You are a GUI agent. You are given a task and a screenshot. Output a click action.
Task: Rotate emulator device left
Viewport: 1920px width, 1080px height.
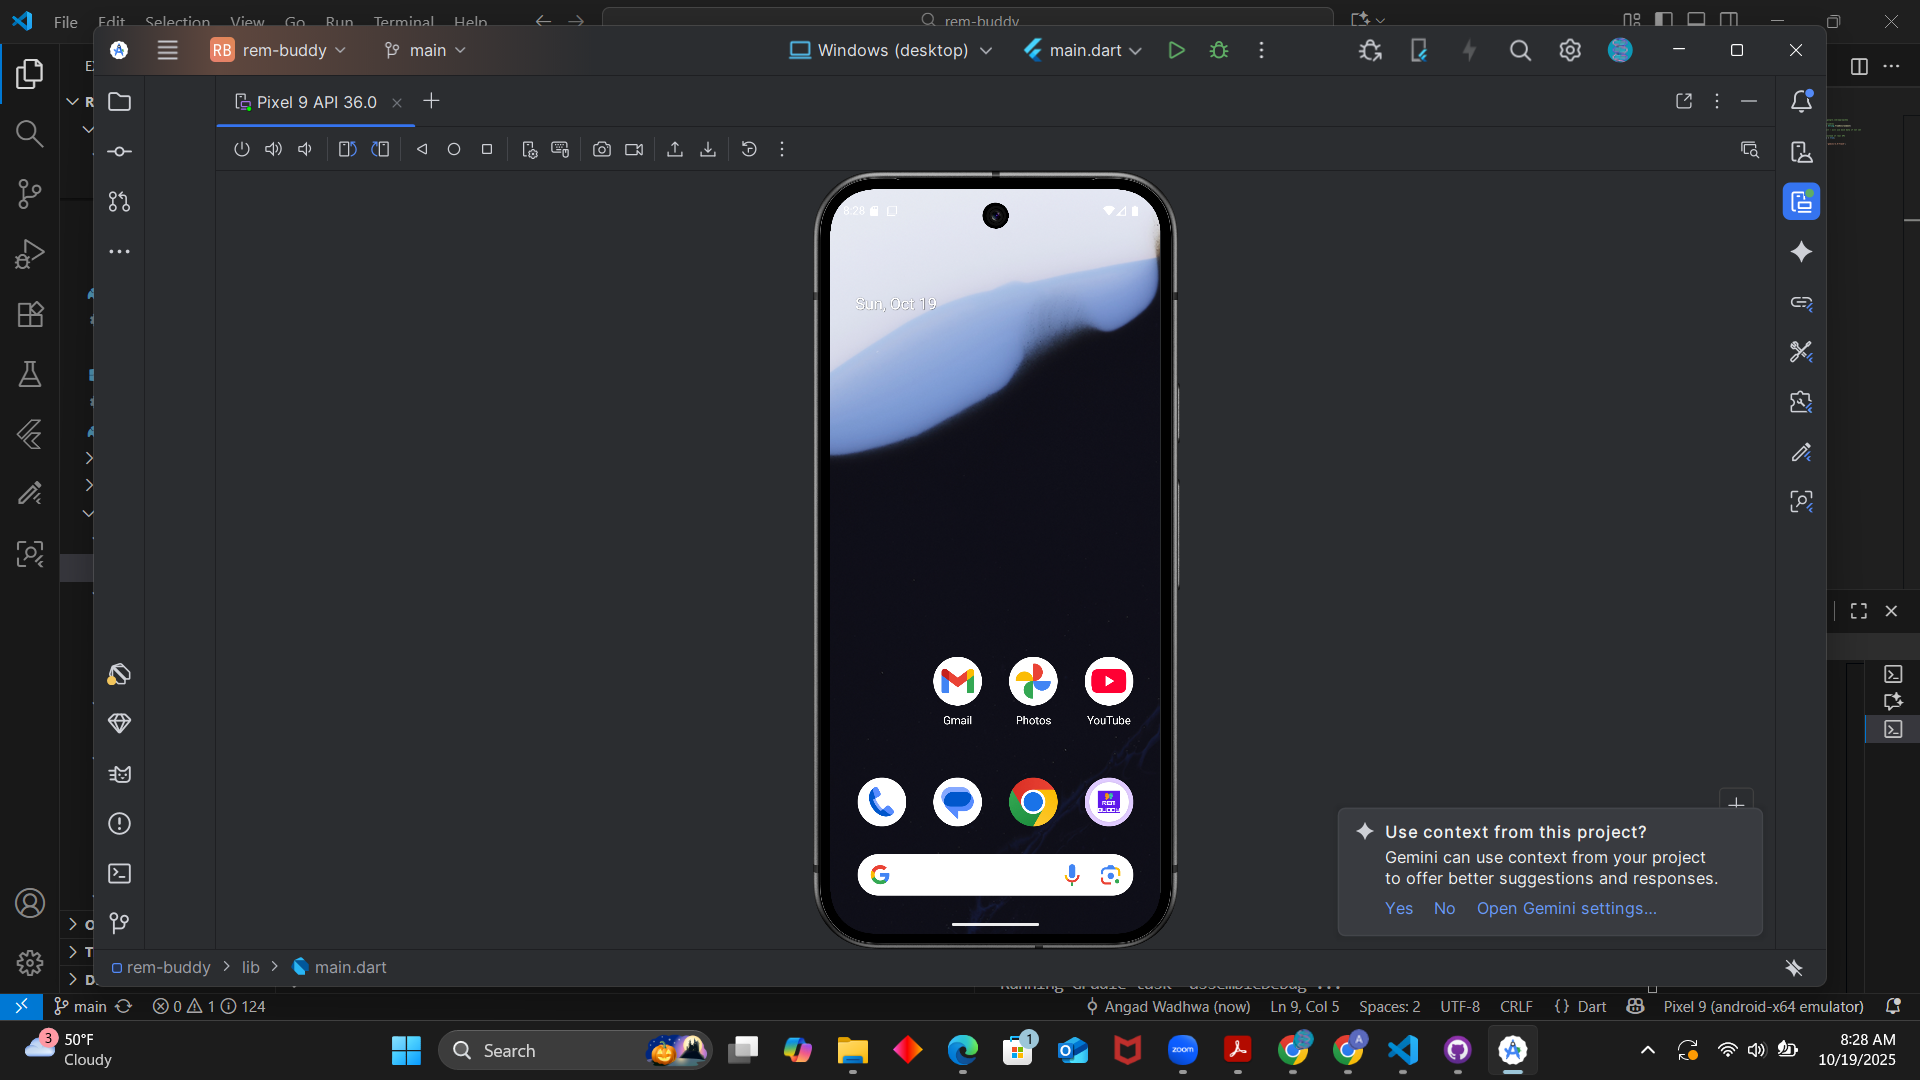(347, 149)
